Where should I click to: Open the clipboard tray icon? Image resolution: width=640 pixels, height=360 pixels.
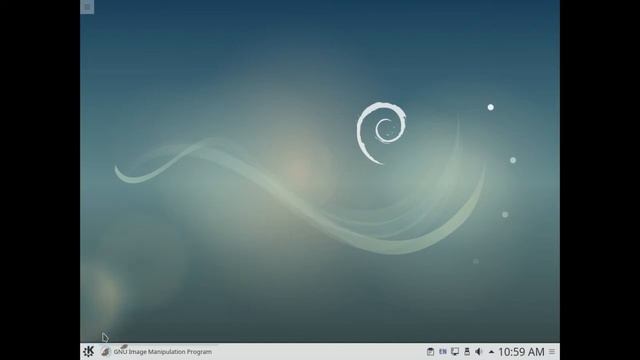[430, 351]
